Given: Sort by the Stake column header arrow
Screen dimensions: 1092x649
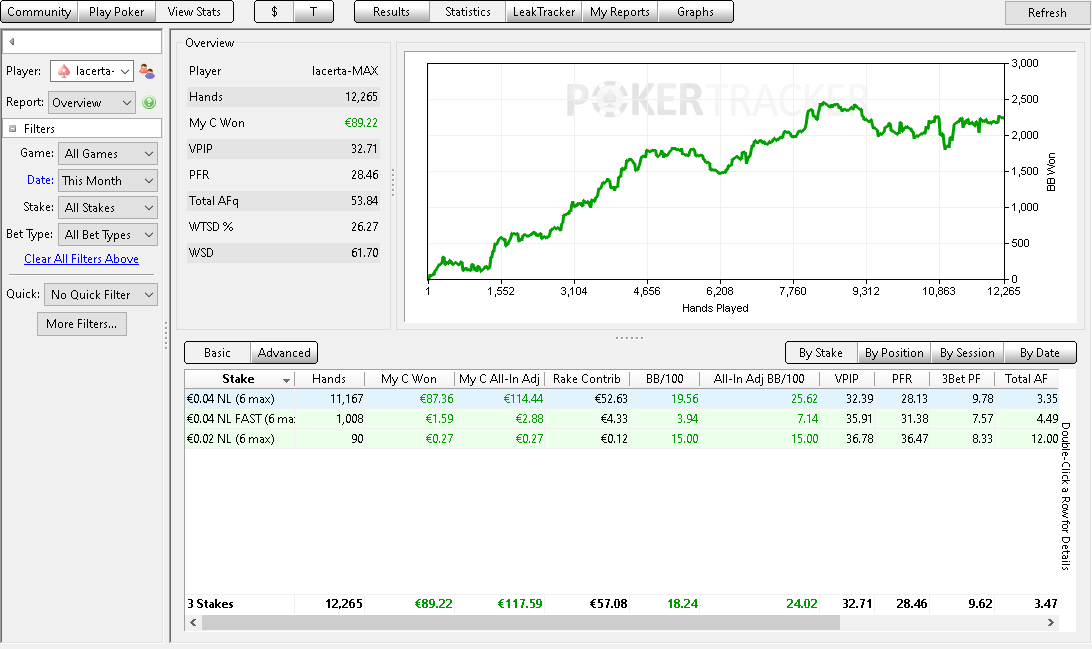Looking at the screenshot, I should pyautogui.click(x=286, y=380).
